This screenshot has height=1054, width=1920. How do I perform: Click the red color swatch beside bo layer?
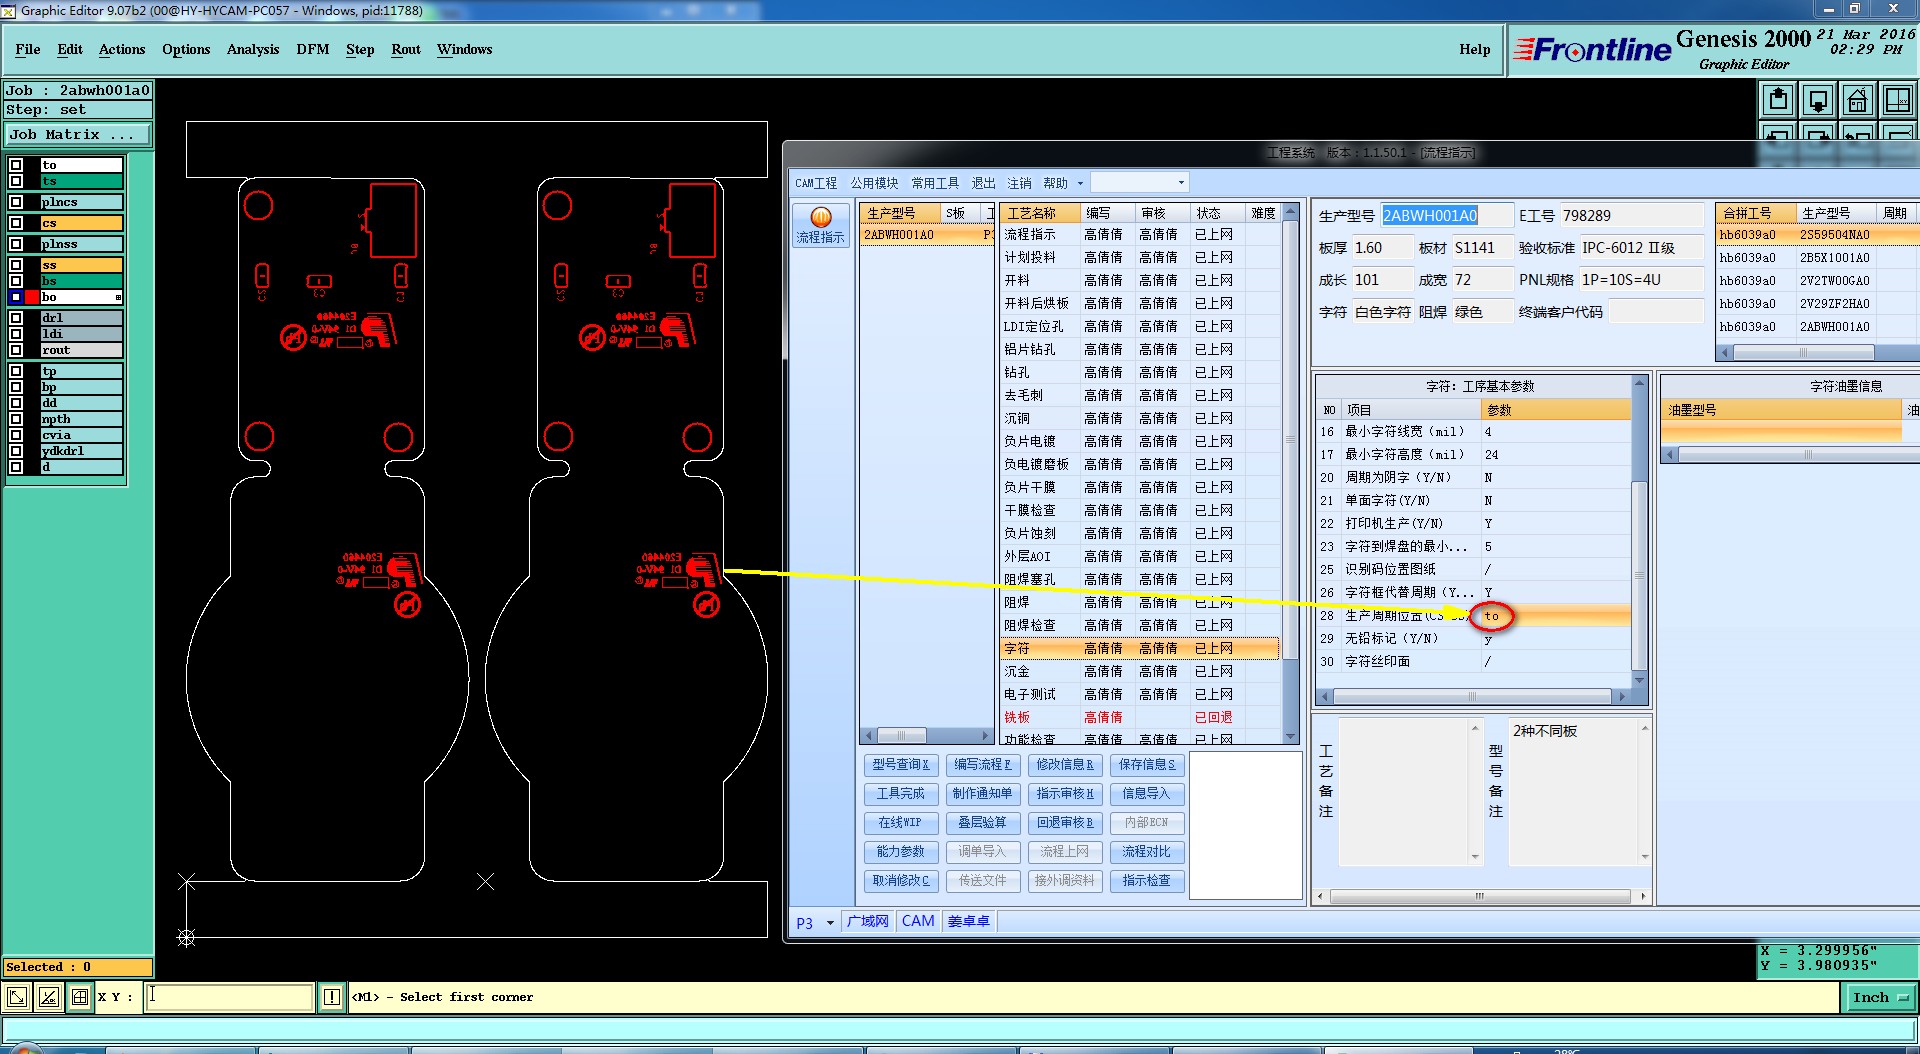pyautogui.click(x=32, y=297)
